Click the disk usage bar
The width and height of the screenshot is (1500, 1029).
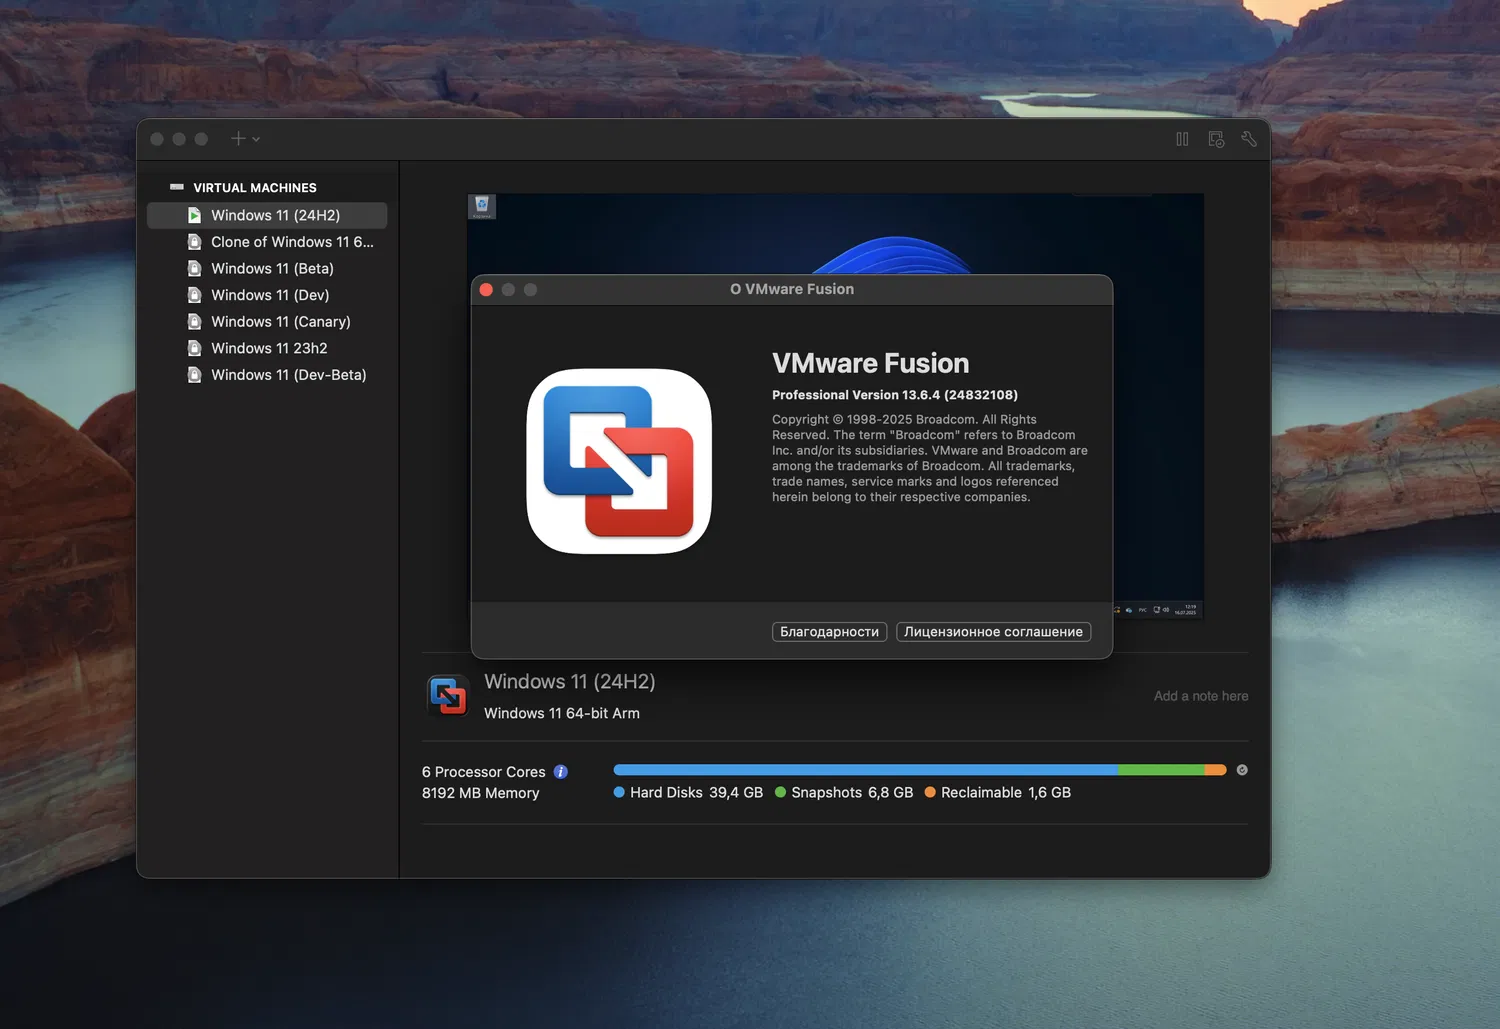[920, 770]
